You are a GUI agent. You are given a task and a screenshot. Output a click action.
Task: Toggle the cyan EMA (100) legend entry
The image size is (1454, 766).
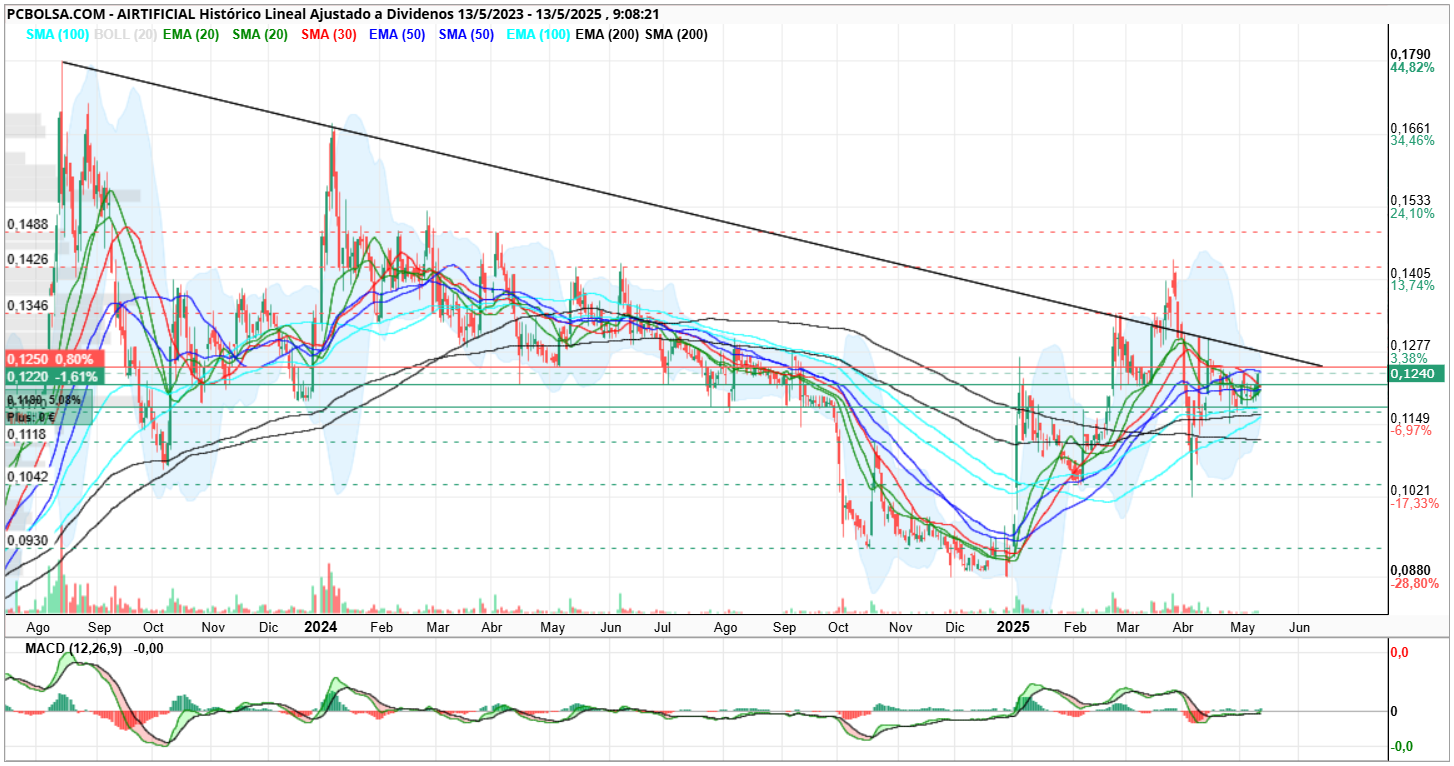[539, 34]
